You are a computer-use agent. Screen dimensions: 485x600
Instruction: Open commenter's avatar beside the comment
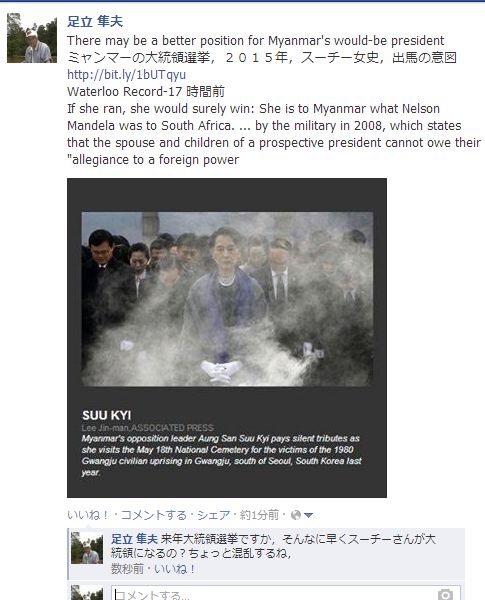click(87, 548)
